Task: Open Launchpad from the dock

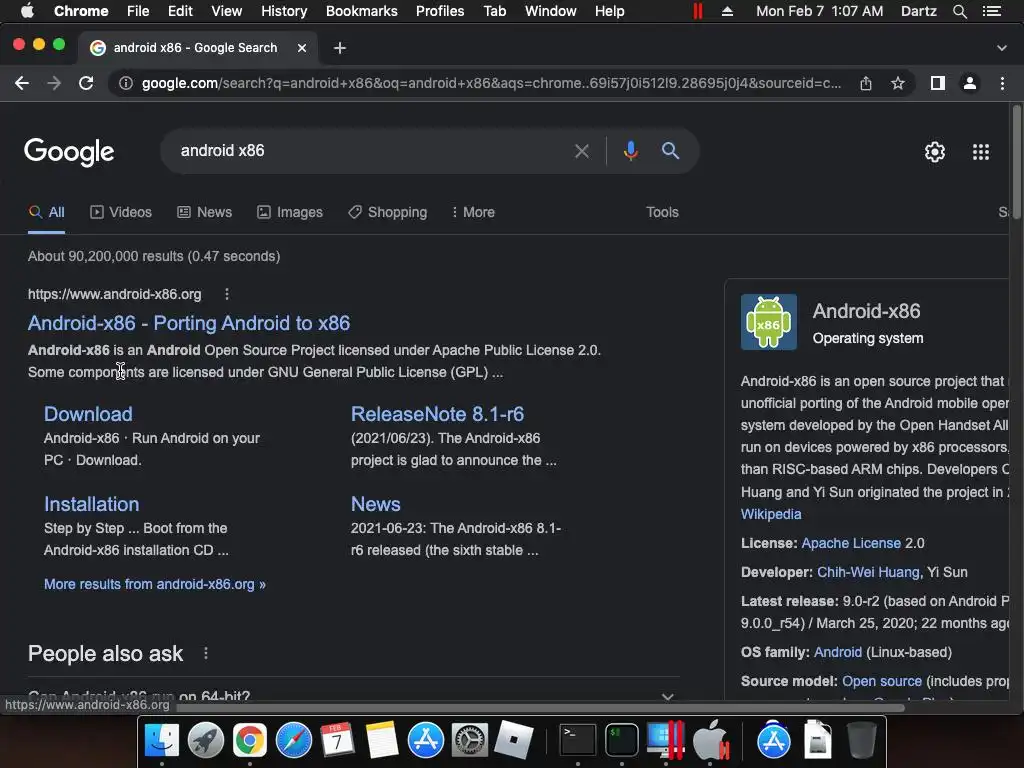Action: [206, 741]
